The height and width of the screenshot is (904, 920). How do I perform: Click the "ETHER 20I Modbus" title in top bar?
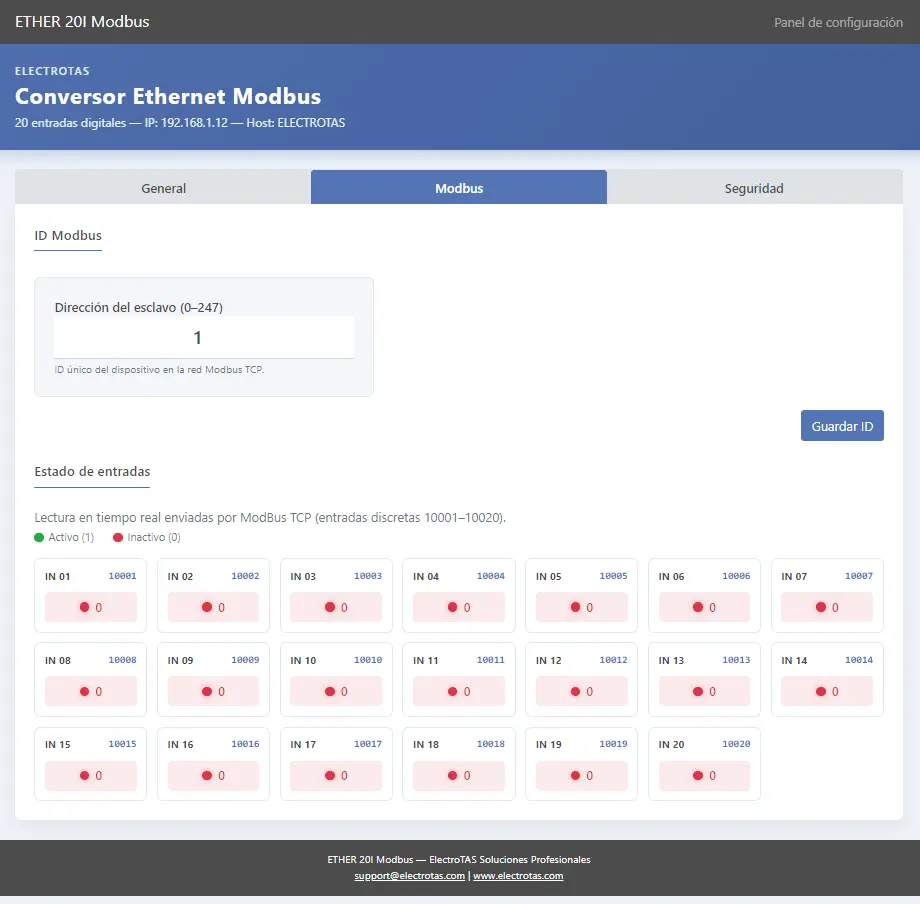pyautogui.click(x=82, y=22)
